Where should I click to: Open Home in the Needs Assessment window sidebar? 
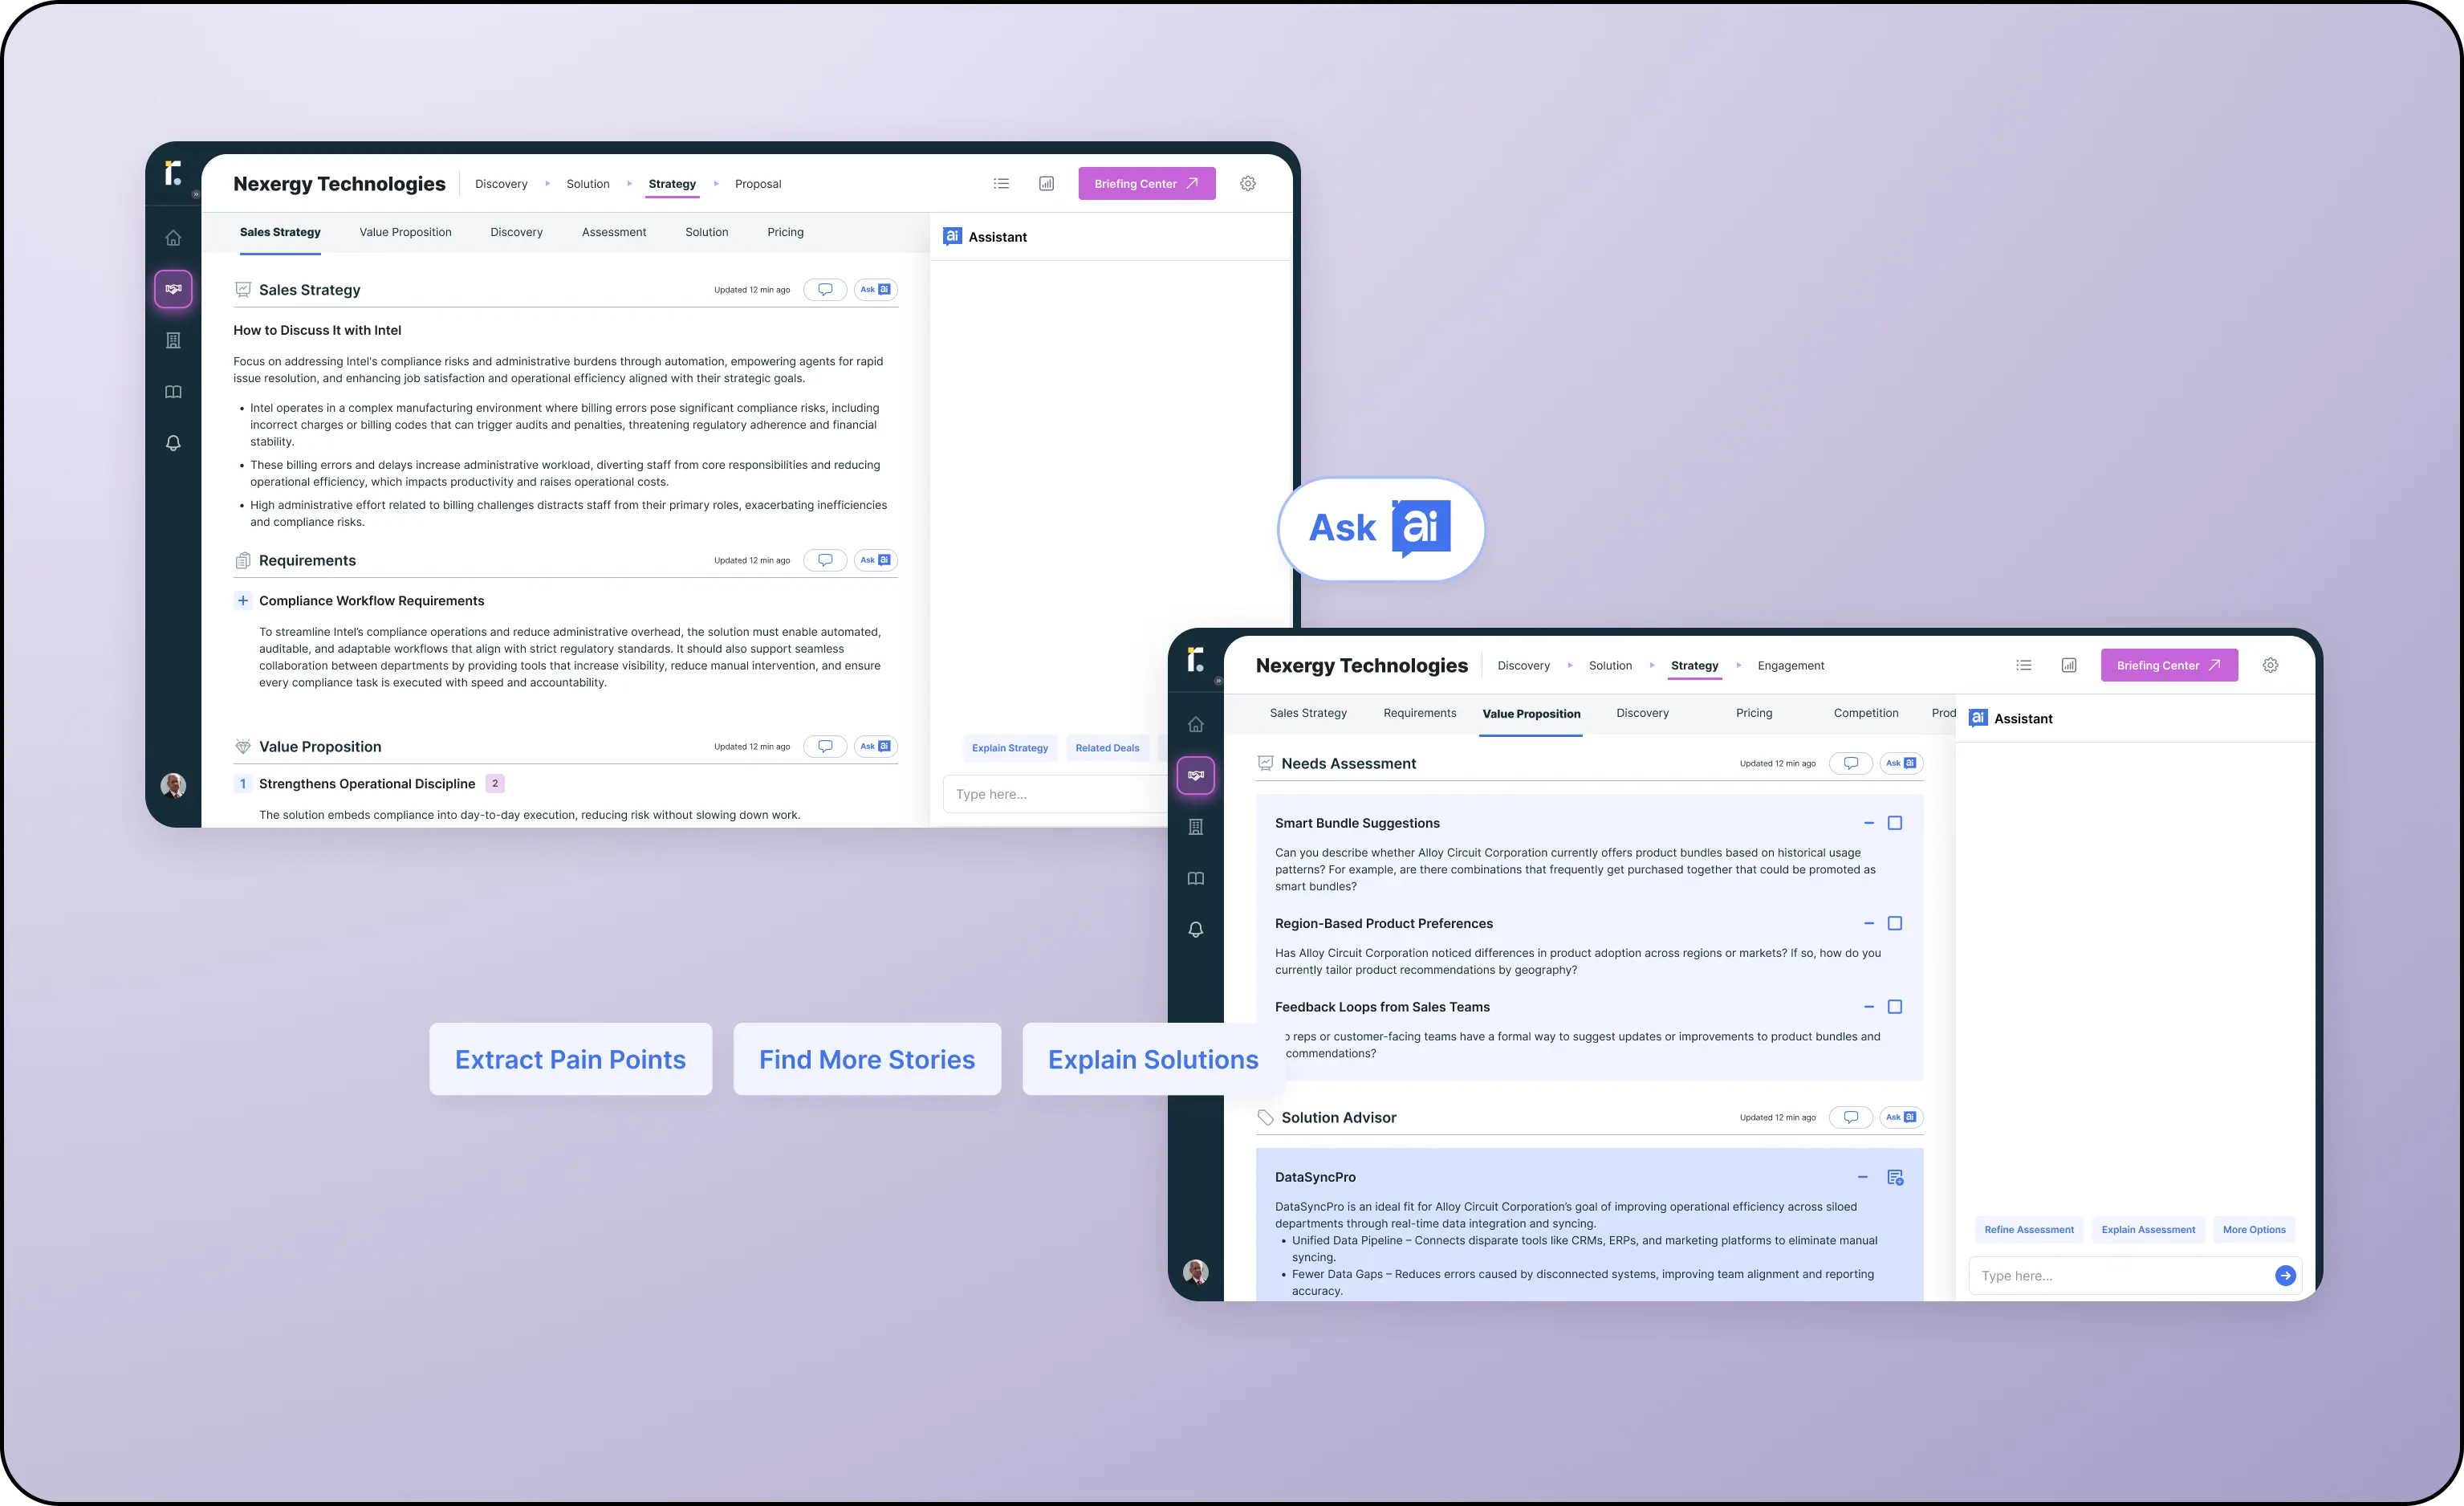point(1195,724)
